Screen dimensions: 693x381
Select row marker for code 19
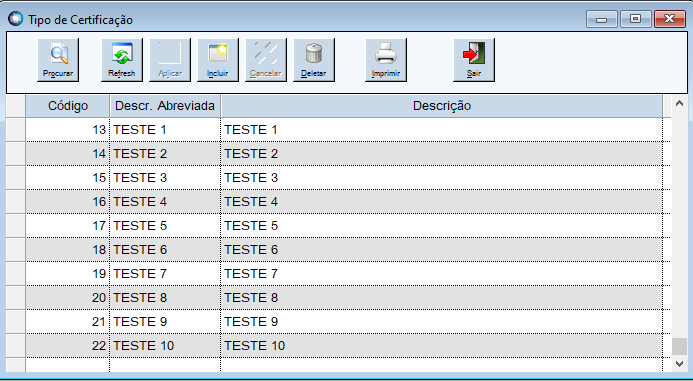pos(16,274)
